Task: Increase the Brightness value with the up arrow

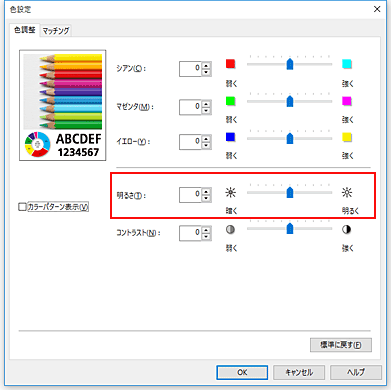Action: [206, 192]
